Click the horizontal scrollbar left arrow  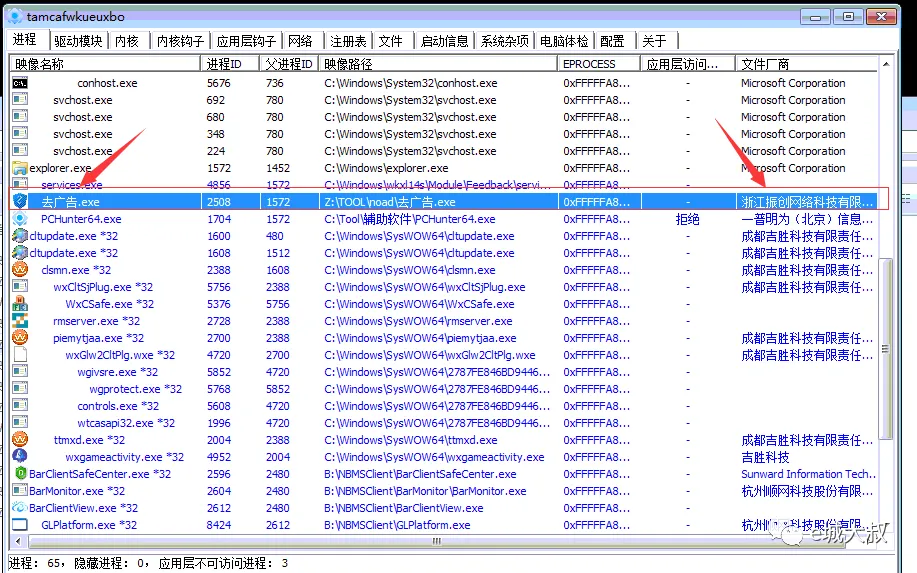coord(18,541)
